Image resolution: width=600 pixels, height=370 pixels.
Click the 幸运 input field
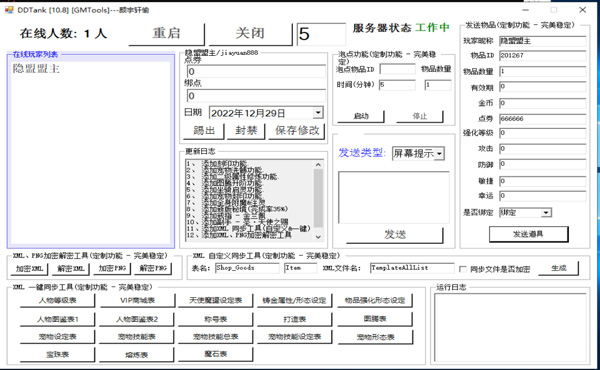tap(543, 196)
